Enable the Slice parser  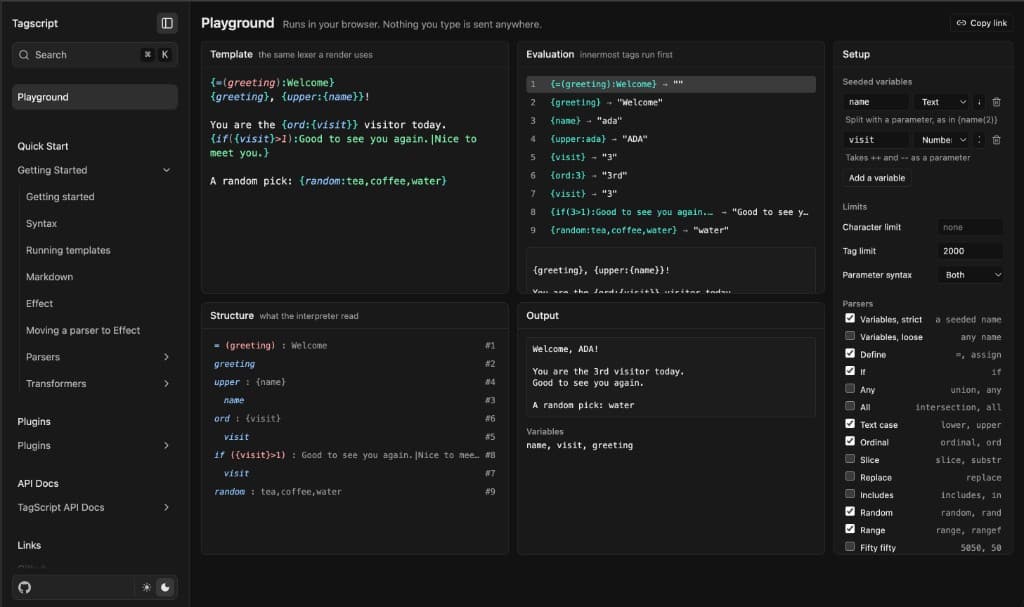[x=850, y=459]
